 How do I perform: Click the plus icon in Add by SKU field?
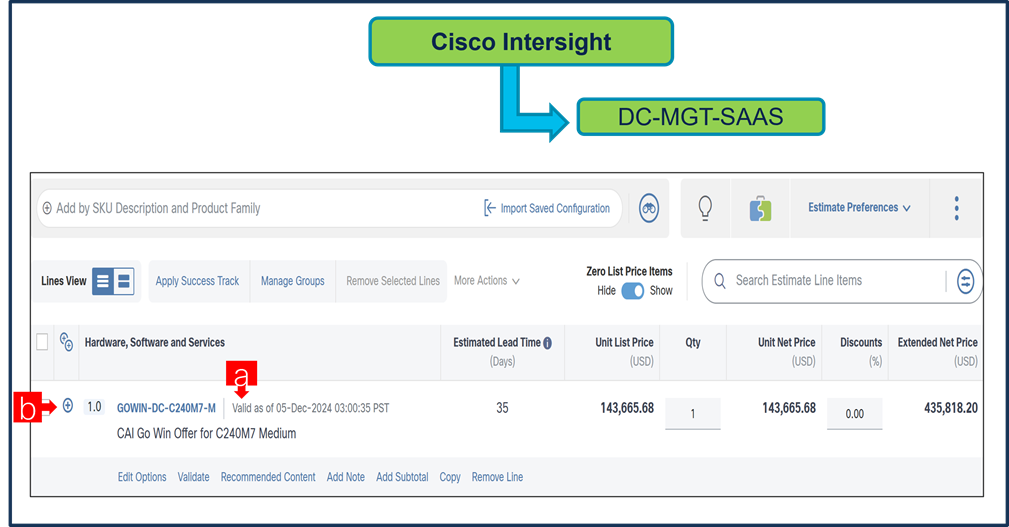pyautogui.click(x=47, y=208)
